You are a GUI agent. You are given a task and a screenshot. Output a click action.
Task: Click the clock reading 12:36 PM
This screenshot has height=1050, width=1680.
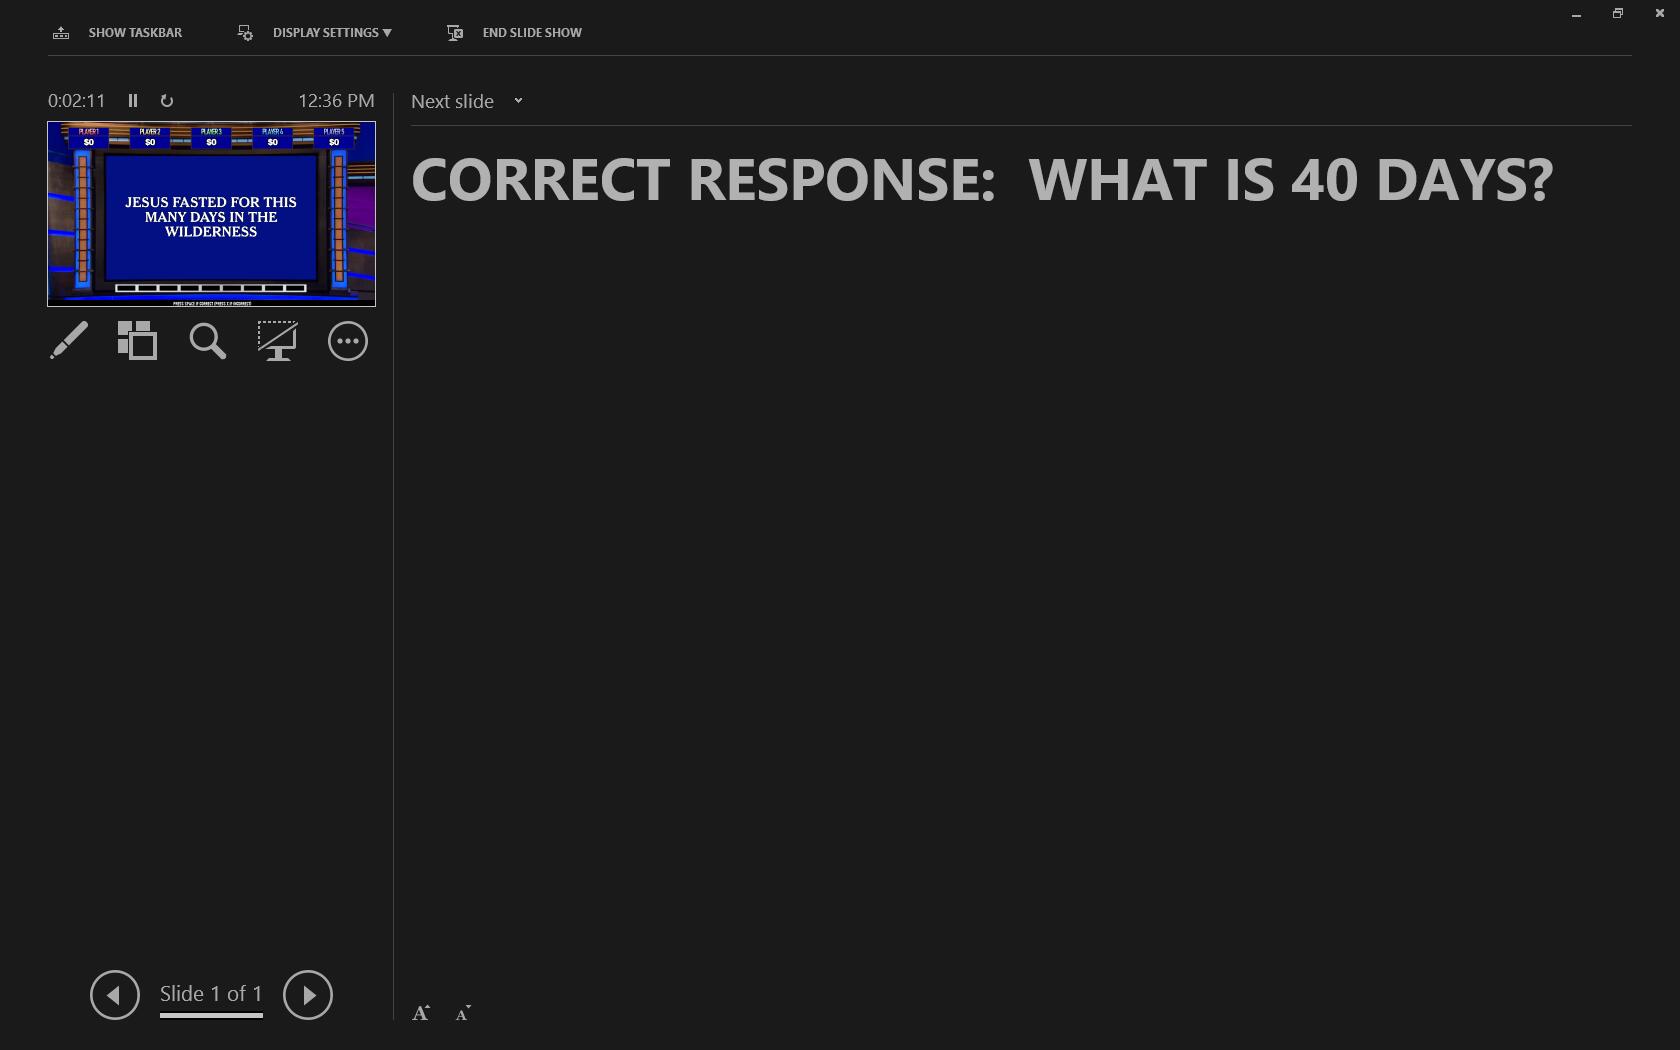(x=336, y=101)
